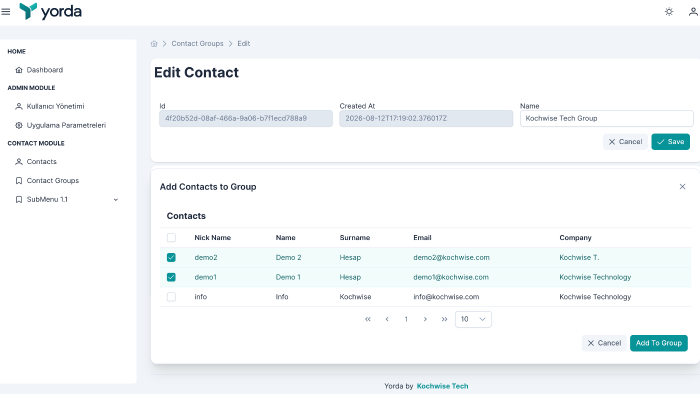This screenshot has width=700, height=394.
Task: Click the home breadcrumb icon
Action: click(x=154, y=44)
